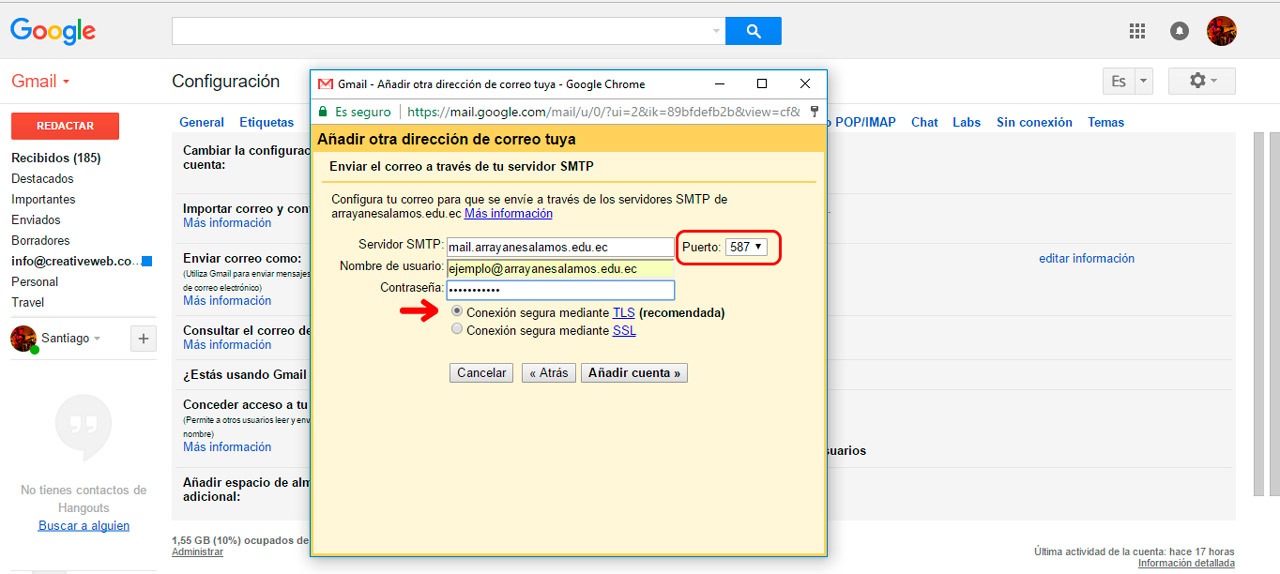Viewport: 1280px width, 574px height.
Task: Open Información detallada link
Action: tap(1186, 563)
